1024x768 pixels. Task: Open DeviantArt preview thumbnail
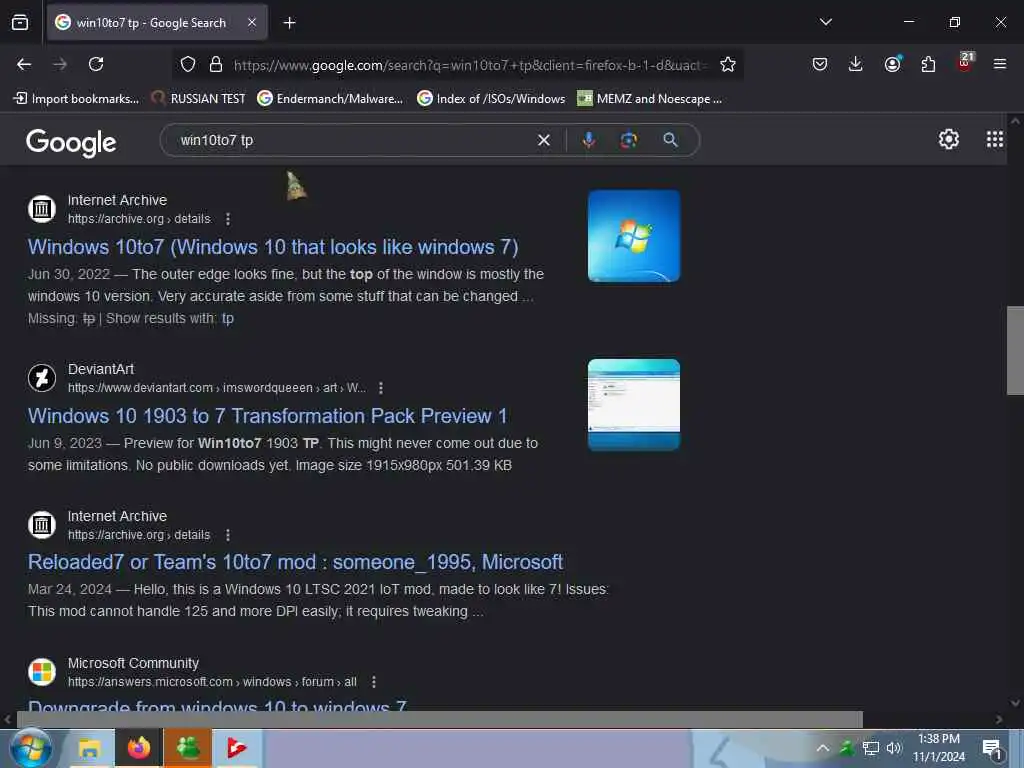[x=633, y=405]
